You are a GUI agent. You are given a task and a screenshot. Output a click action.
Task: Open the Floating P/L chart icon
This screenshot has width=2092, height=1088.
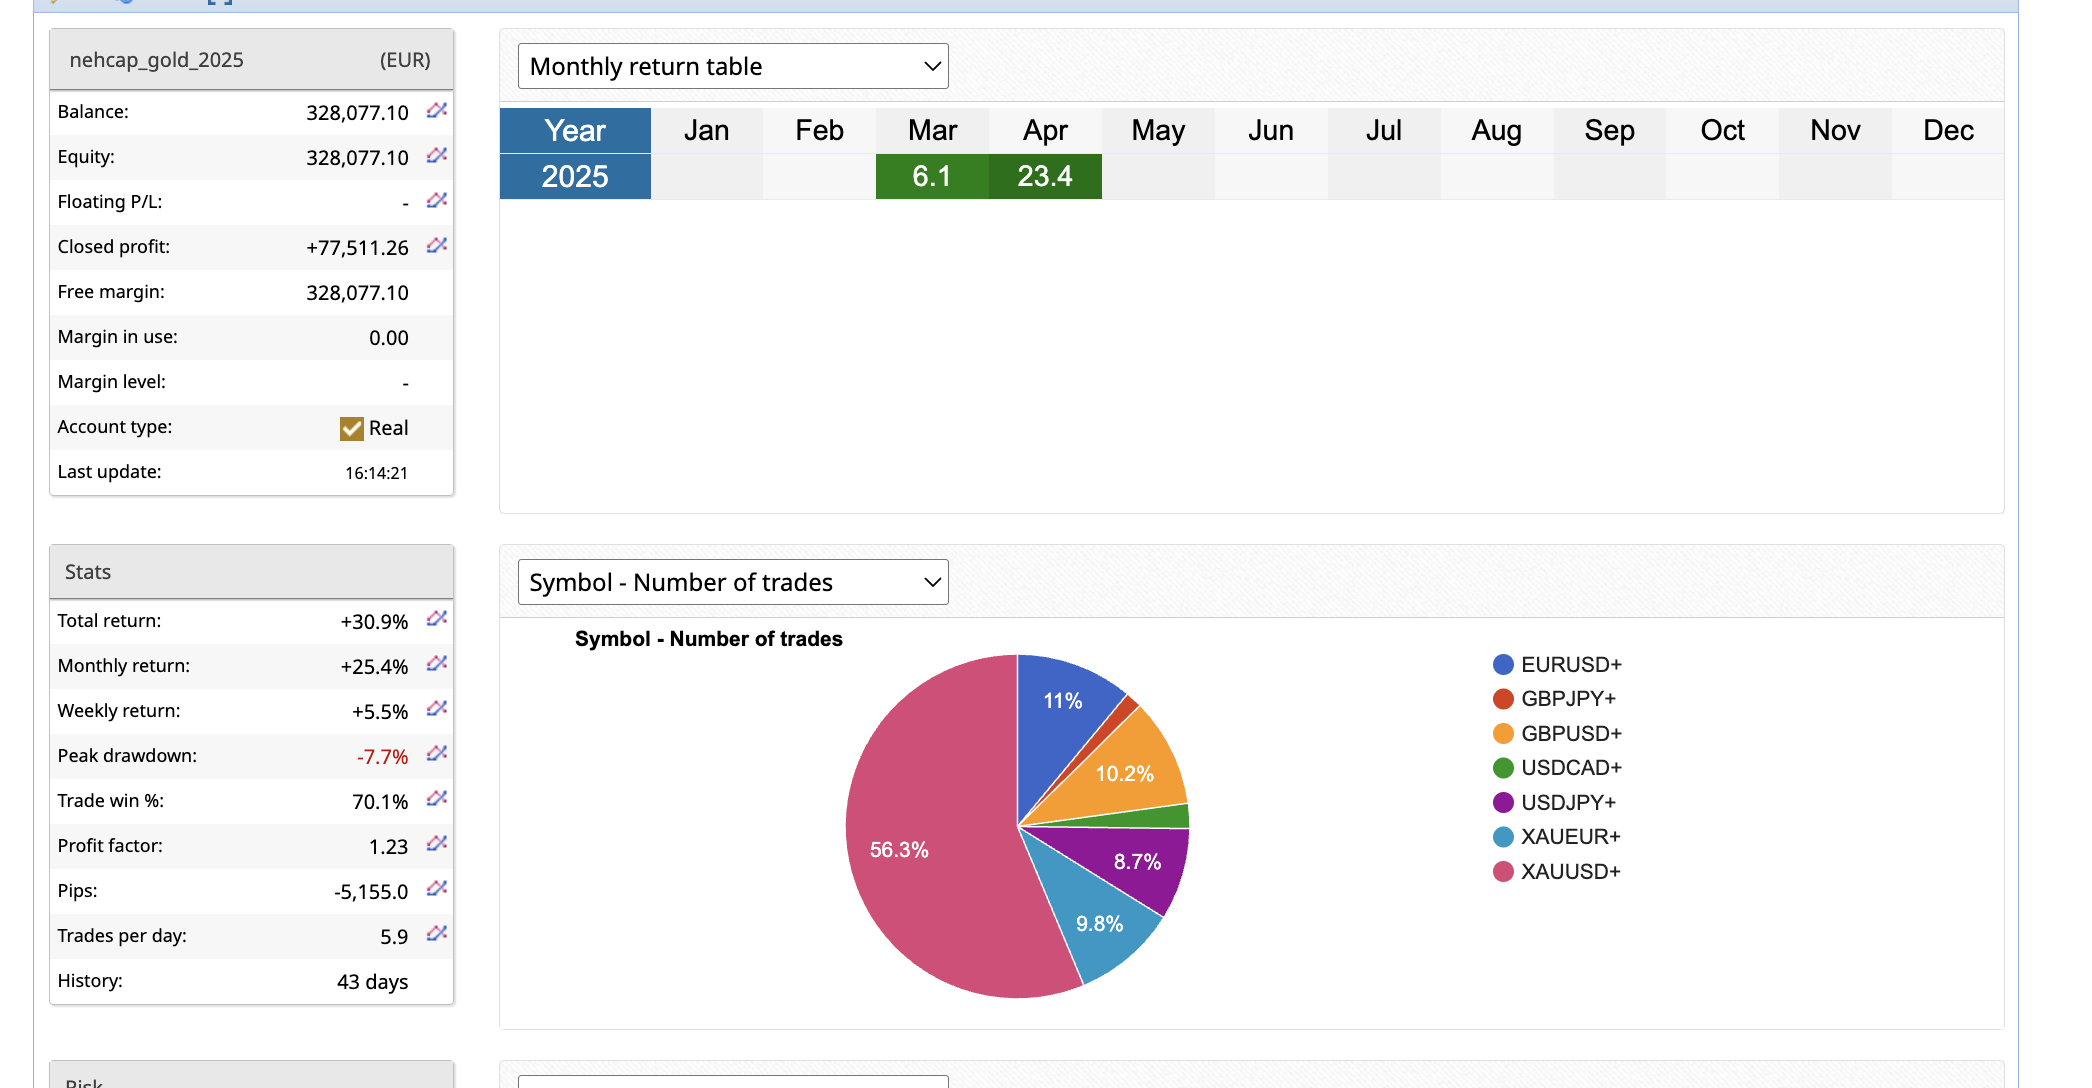pyautogui.click(x=436, y=201)
